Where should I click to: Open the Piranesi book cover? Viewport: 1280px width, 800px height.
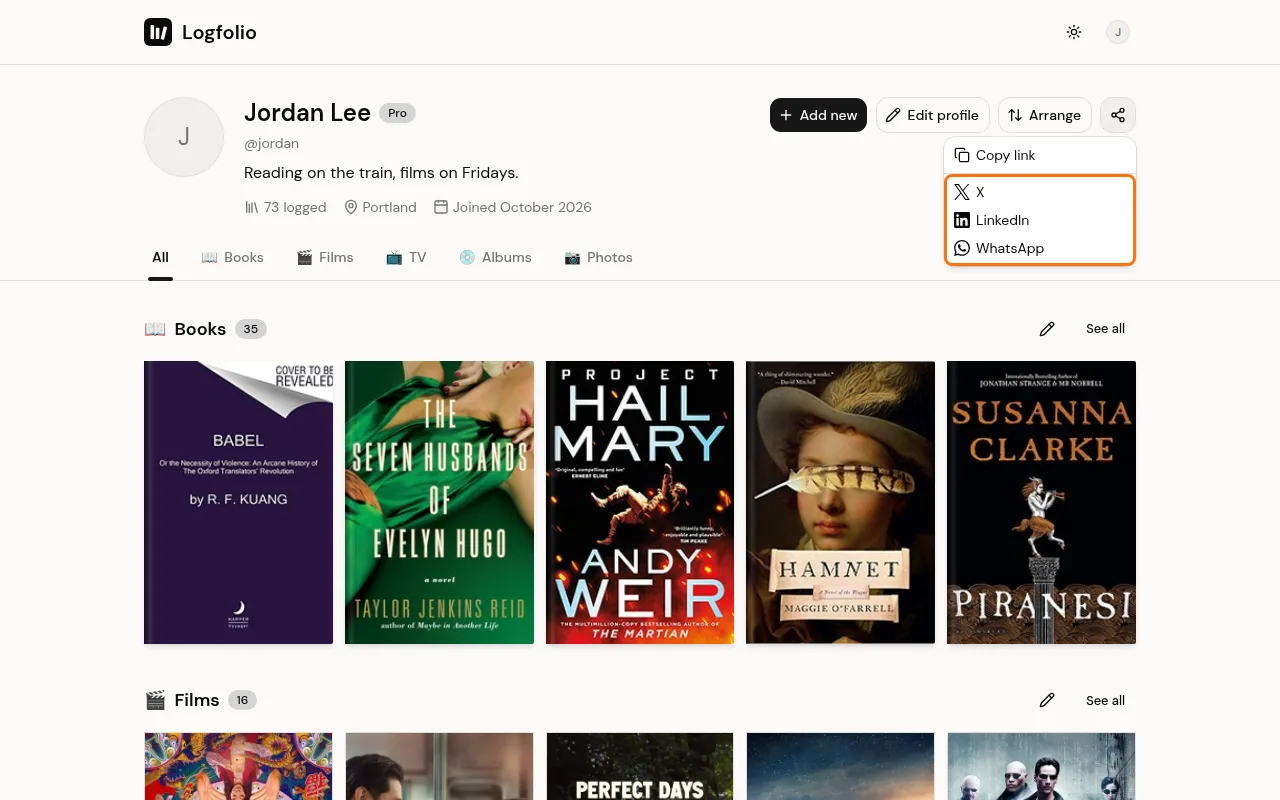point(1041,502)
